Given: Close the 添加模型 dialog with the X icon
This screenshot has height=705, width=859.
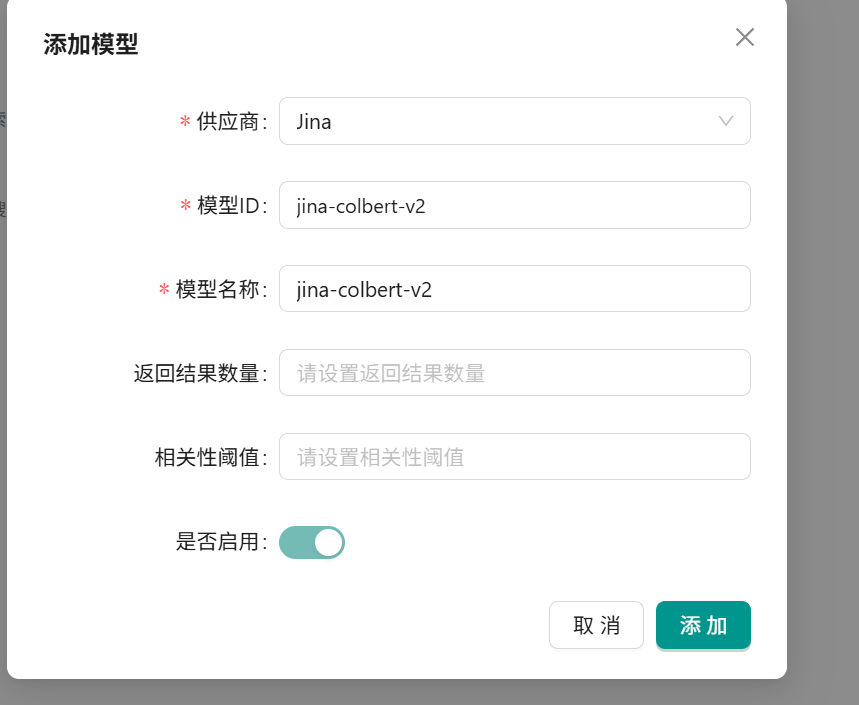Looking at the screenshot, I should click(744, 38).
